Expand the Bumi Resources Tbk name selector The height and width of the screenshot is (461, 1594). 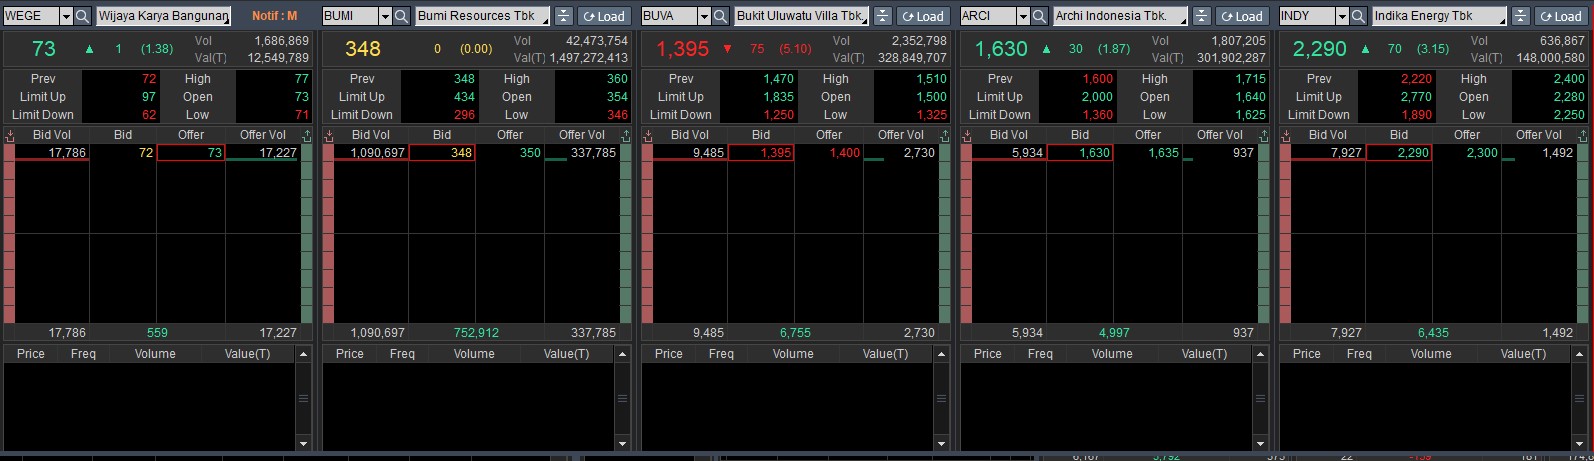pos(545,20)
